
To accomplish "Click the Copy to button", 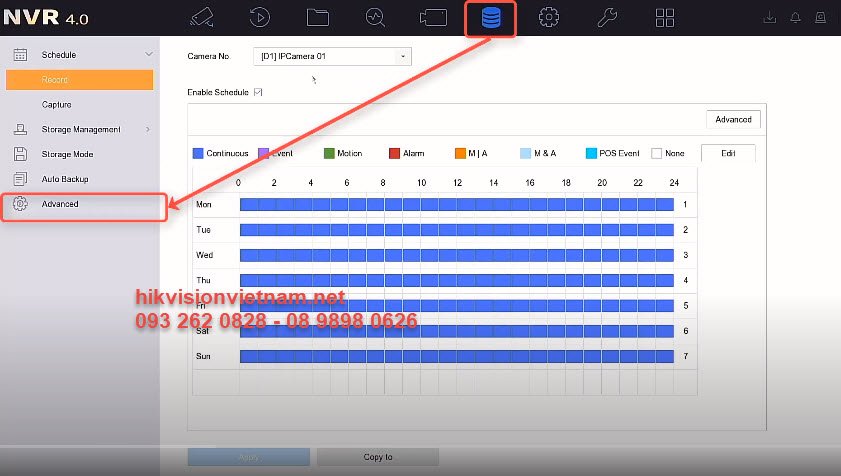I will [x=378, y=457].
